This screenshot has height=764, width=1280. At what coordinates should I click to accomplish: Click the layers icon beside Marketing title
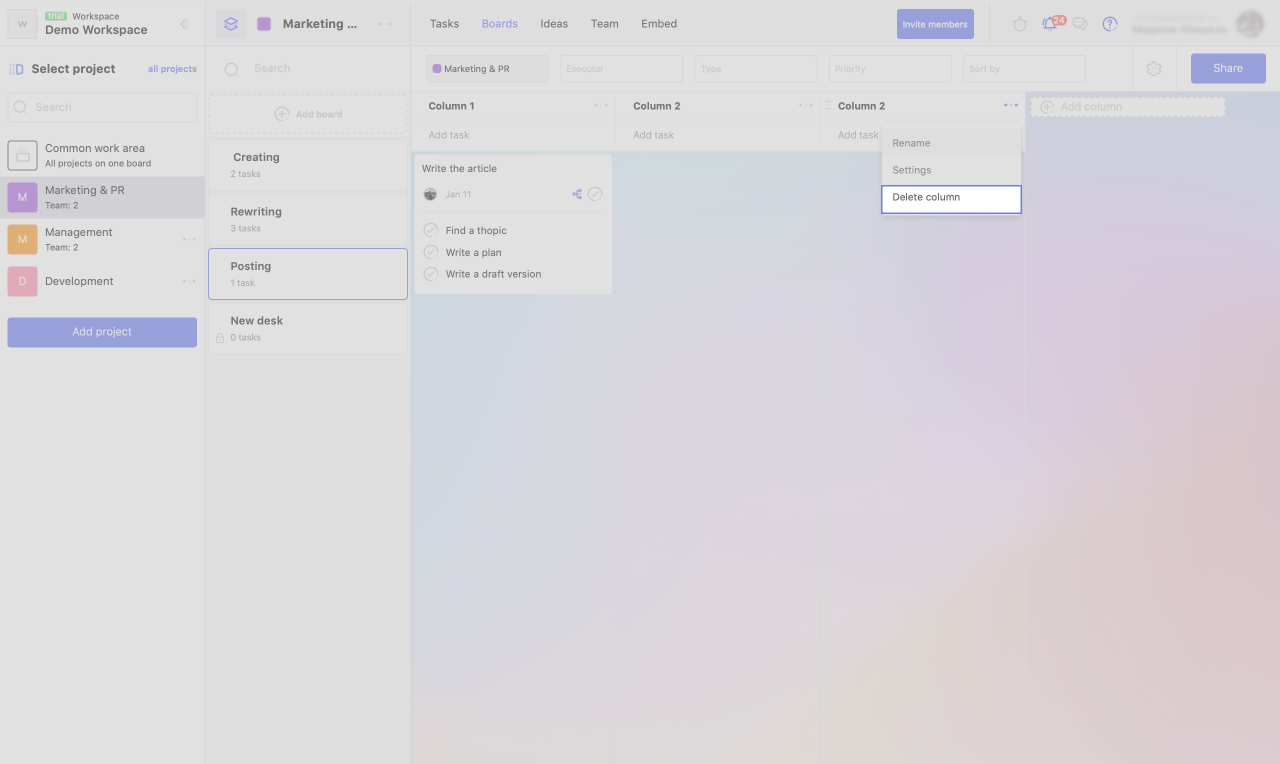pos(231,24)
